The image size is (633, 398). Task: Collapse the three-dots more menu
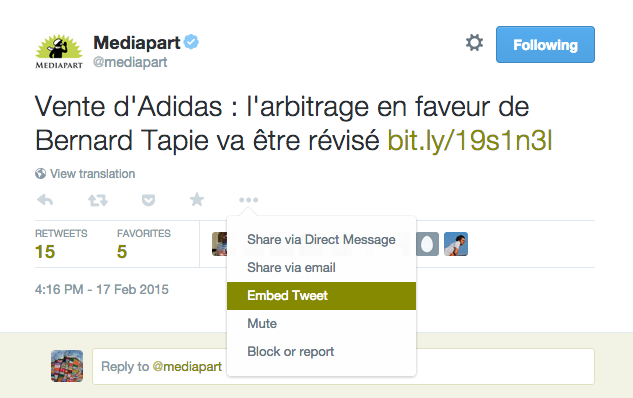[x=248, y=200]
